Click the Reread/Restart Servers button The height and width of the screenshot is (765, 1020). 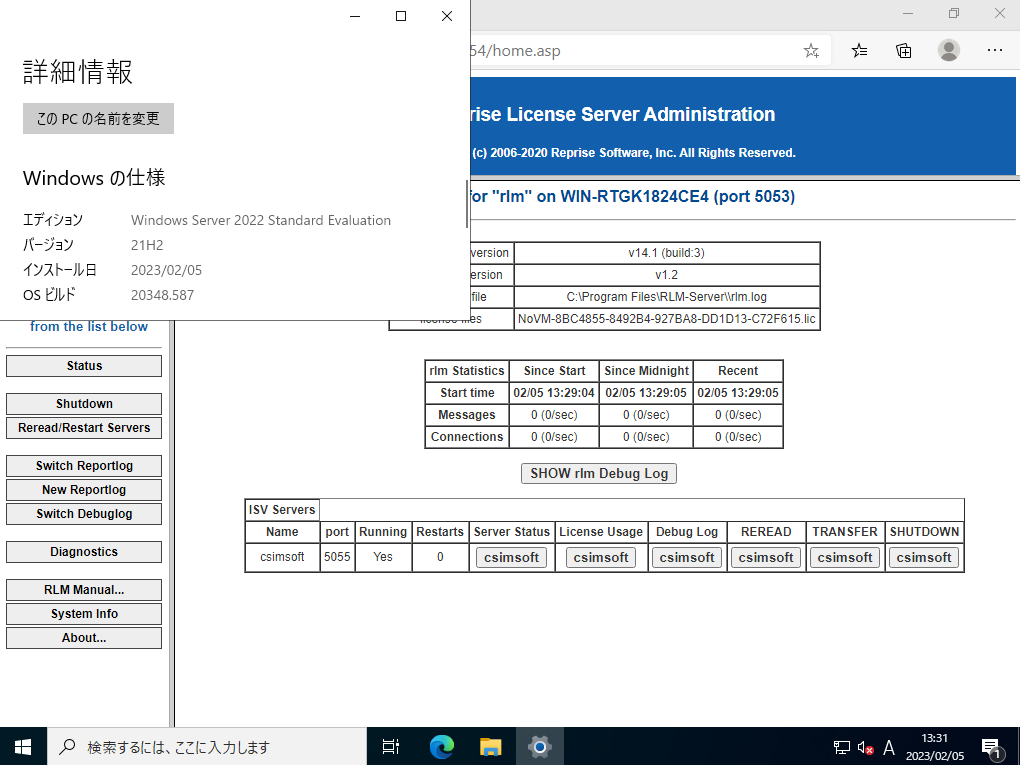pyautogui.click(x=84, y=428)
